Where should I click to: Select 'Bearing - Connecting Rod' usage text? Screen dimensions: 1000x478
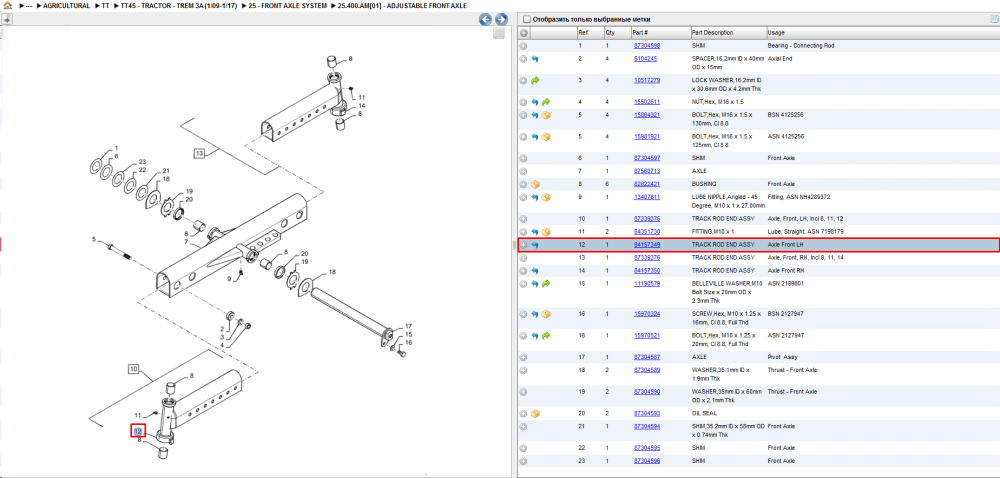pos(801,46)
